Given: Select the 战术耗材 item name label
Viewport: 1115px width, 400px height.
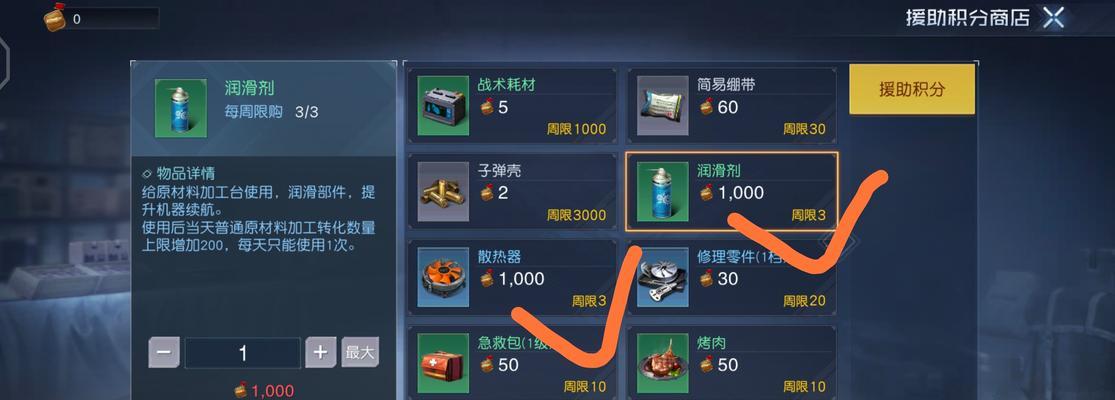Looking at the screenshot, I should (x=506, y=85).
